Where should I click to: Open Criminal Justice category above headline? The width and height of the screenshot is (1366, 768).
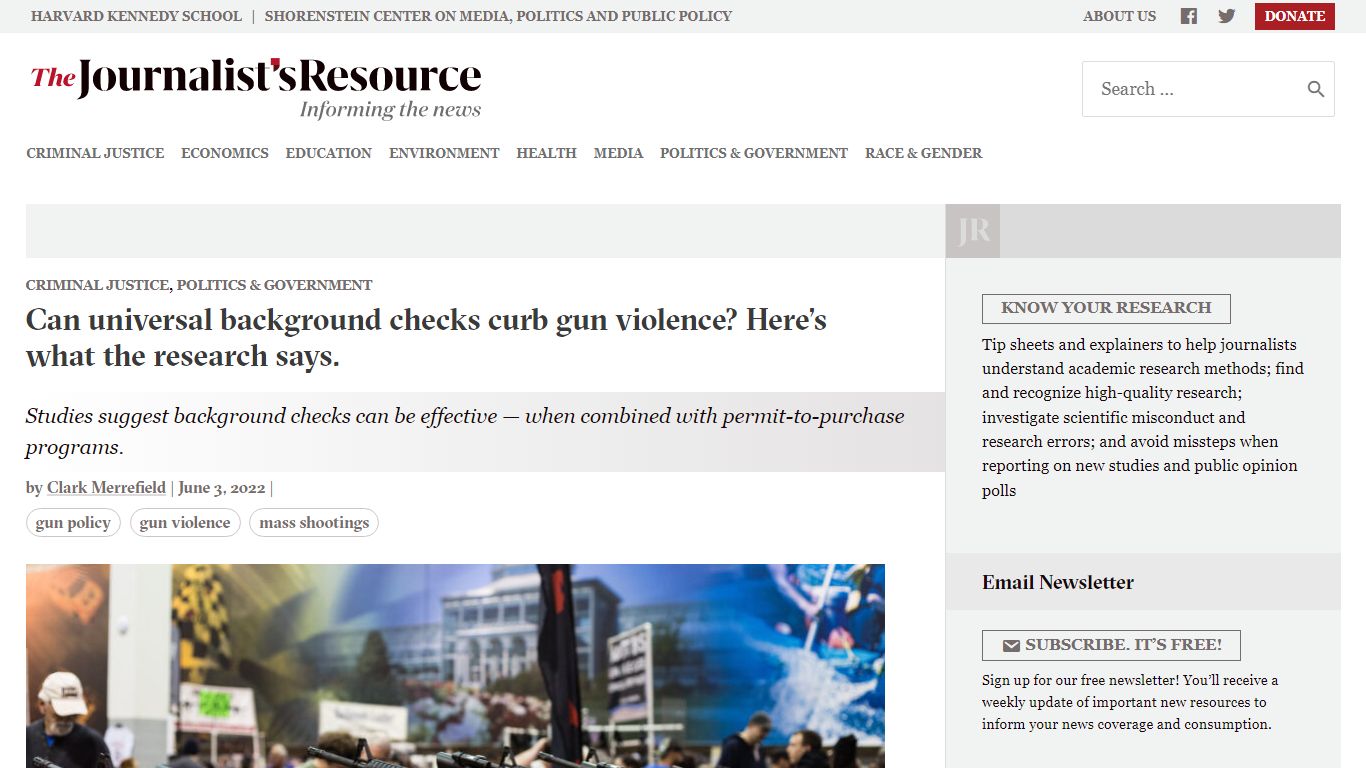97,285
